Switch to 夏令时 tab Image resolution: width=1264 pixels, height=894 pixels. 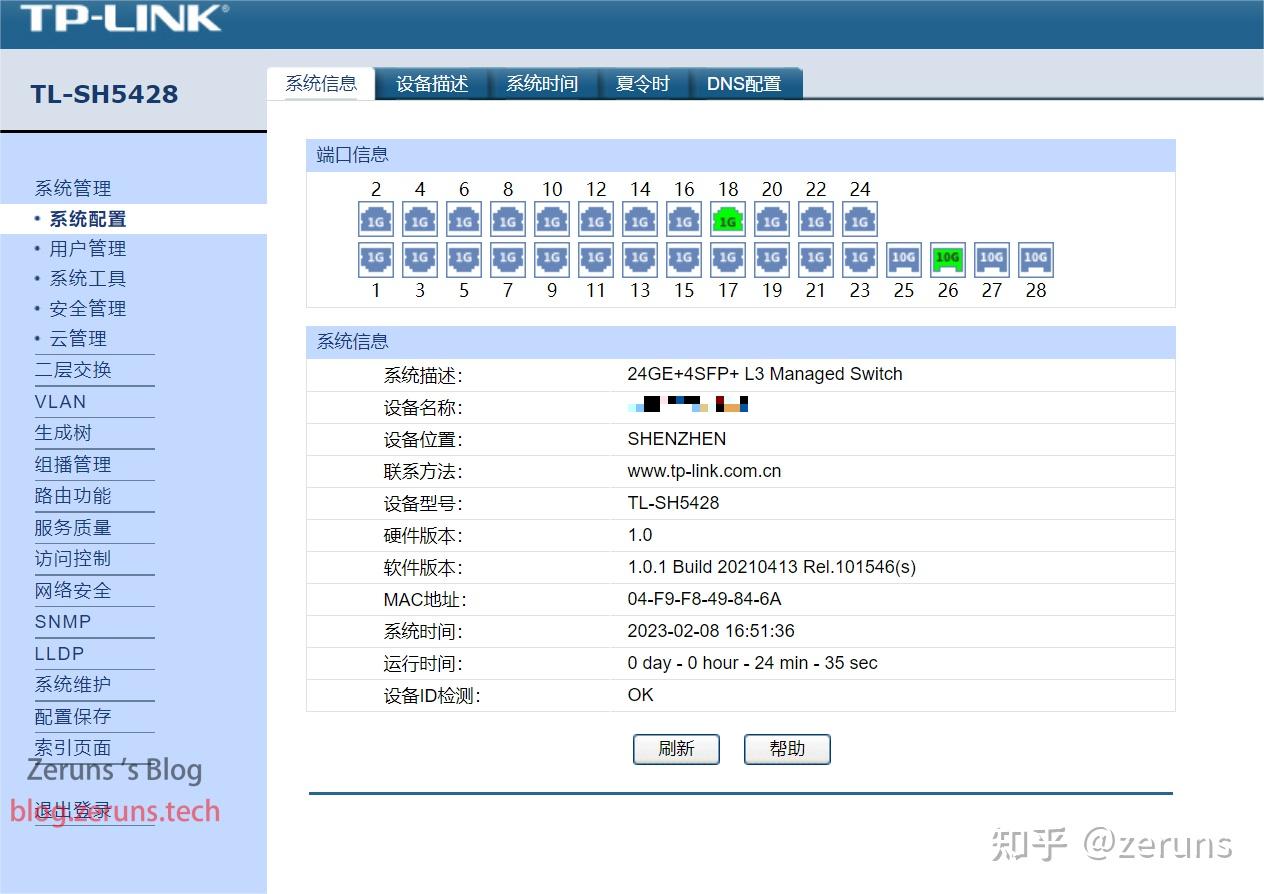point(643,84)
